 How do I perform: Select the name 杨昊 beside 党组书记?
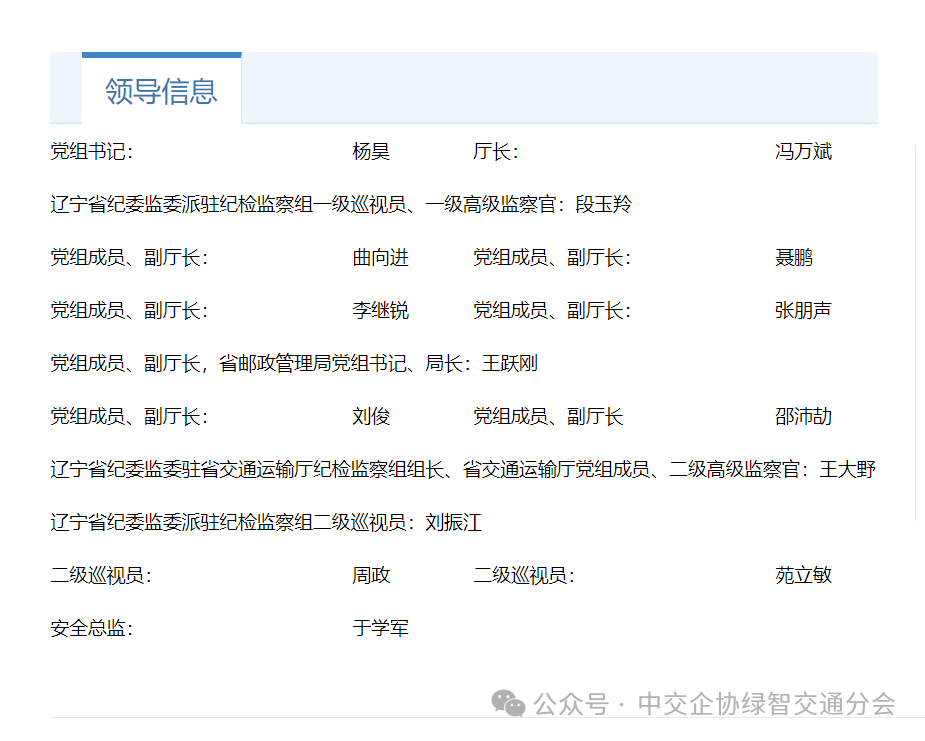point(370,152)
